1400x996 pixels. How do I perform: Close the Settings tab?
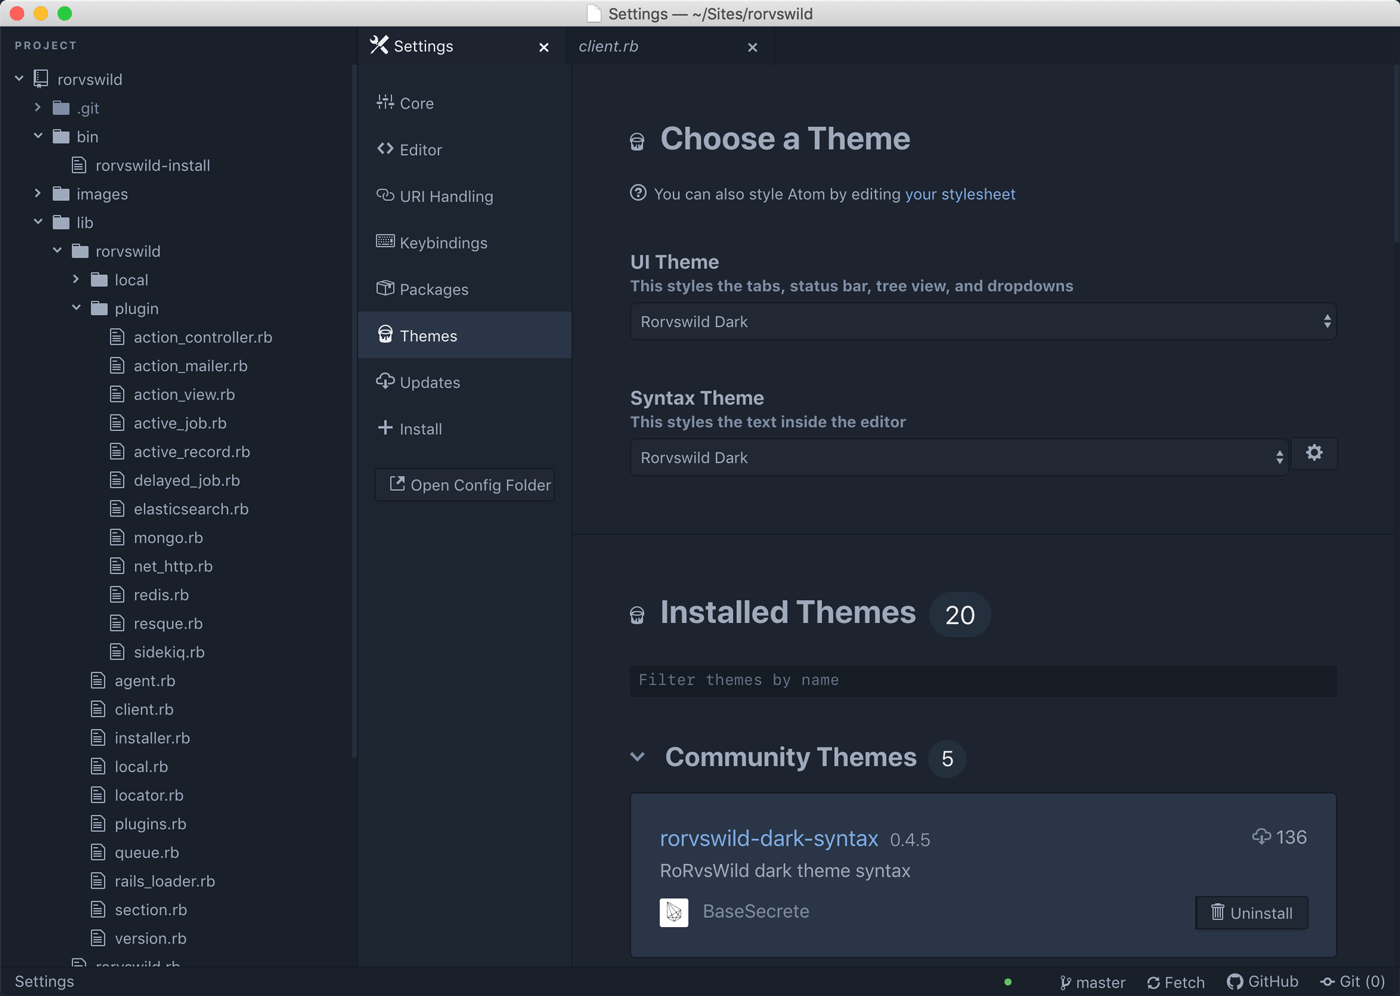coord(544,47)
